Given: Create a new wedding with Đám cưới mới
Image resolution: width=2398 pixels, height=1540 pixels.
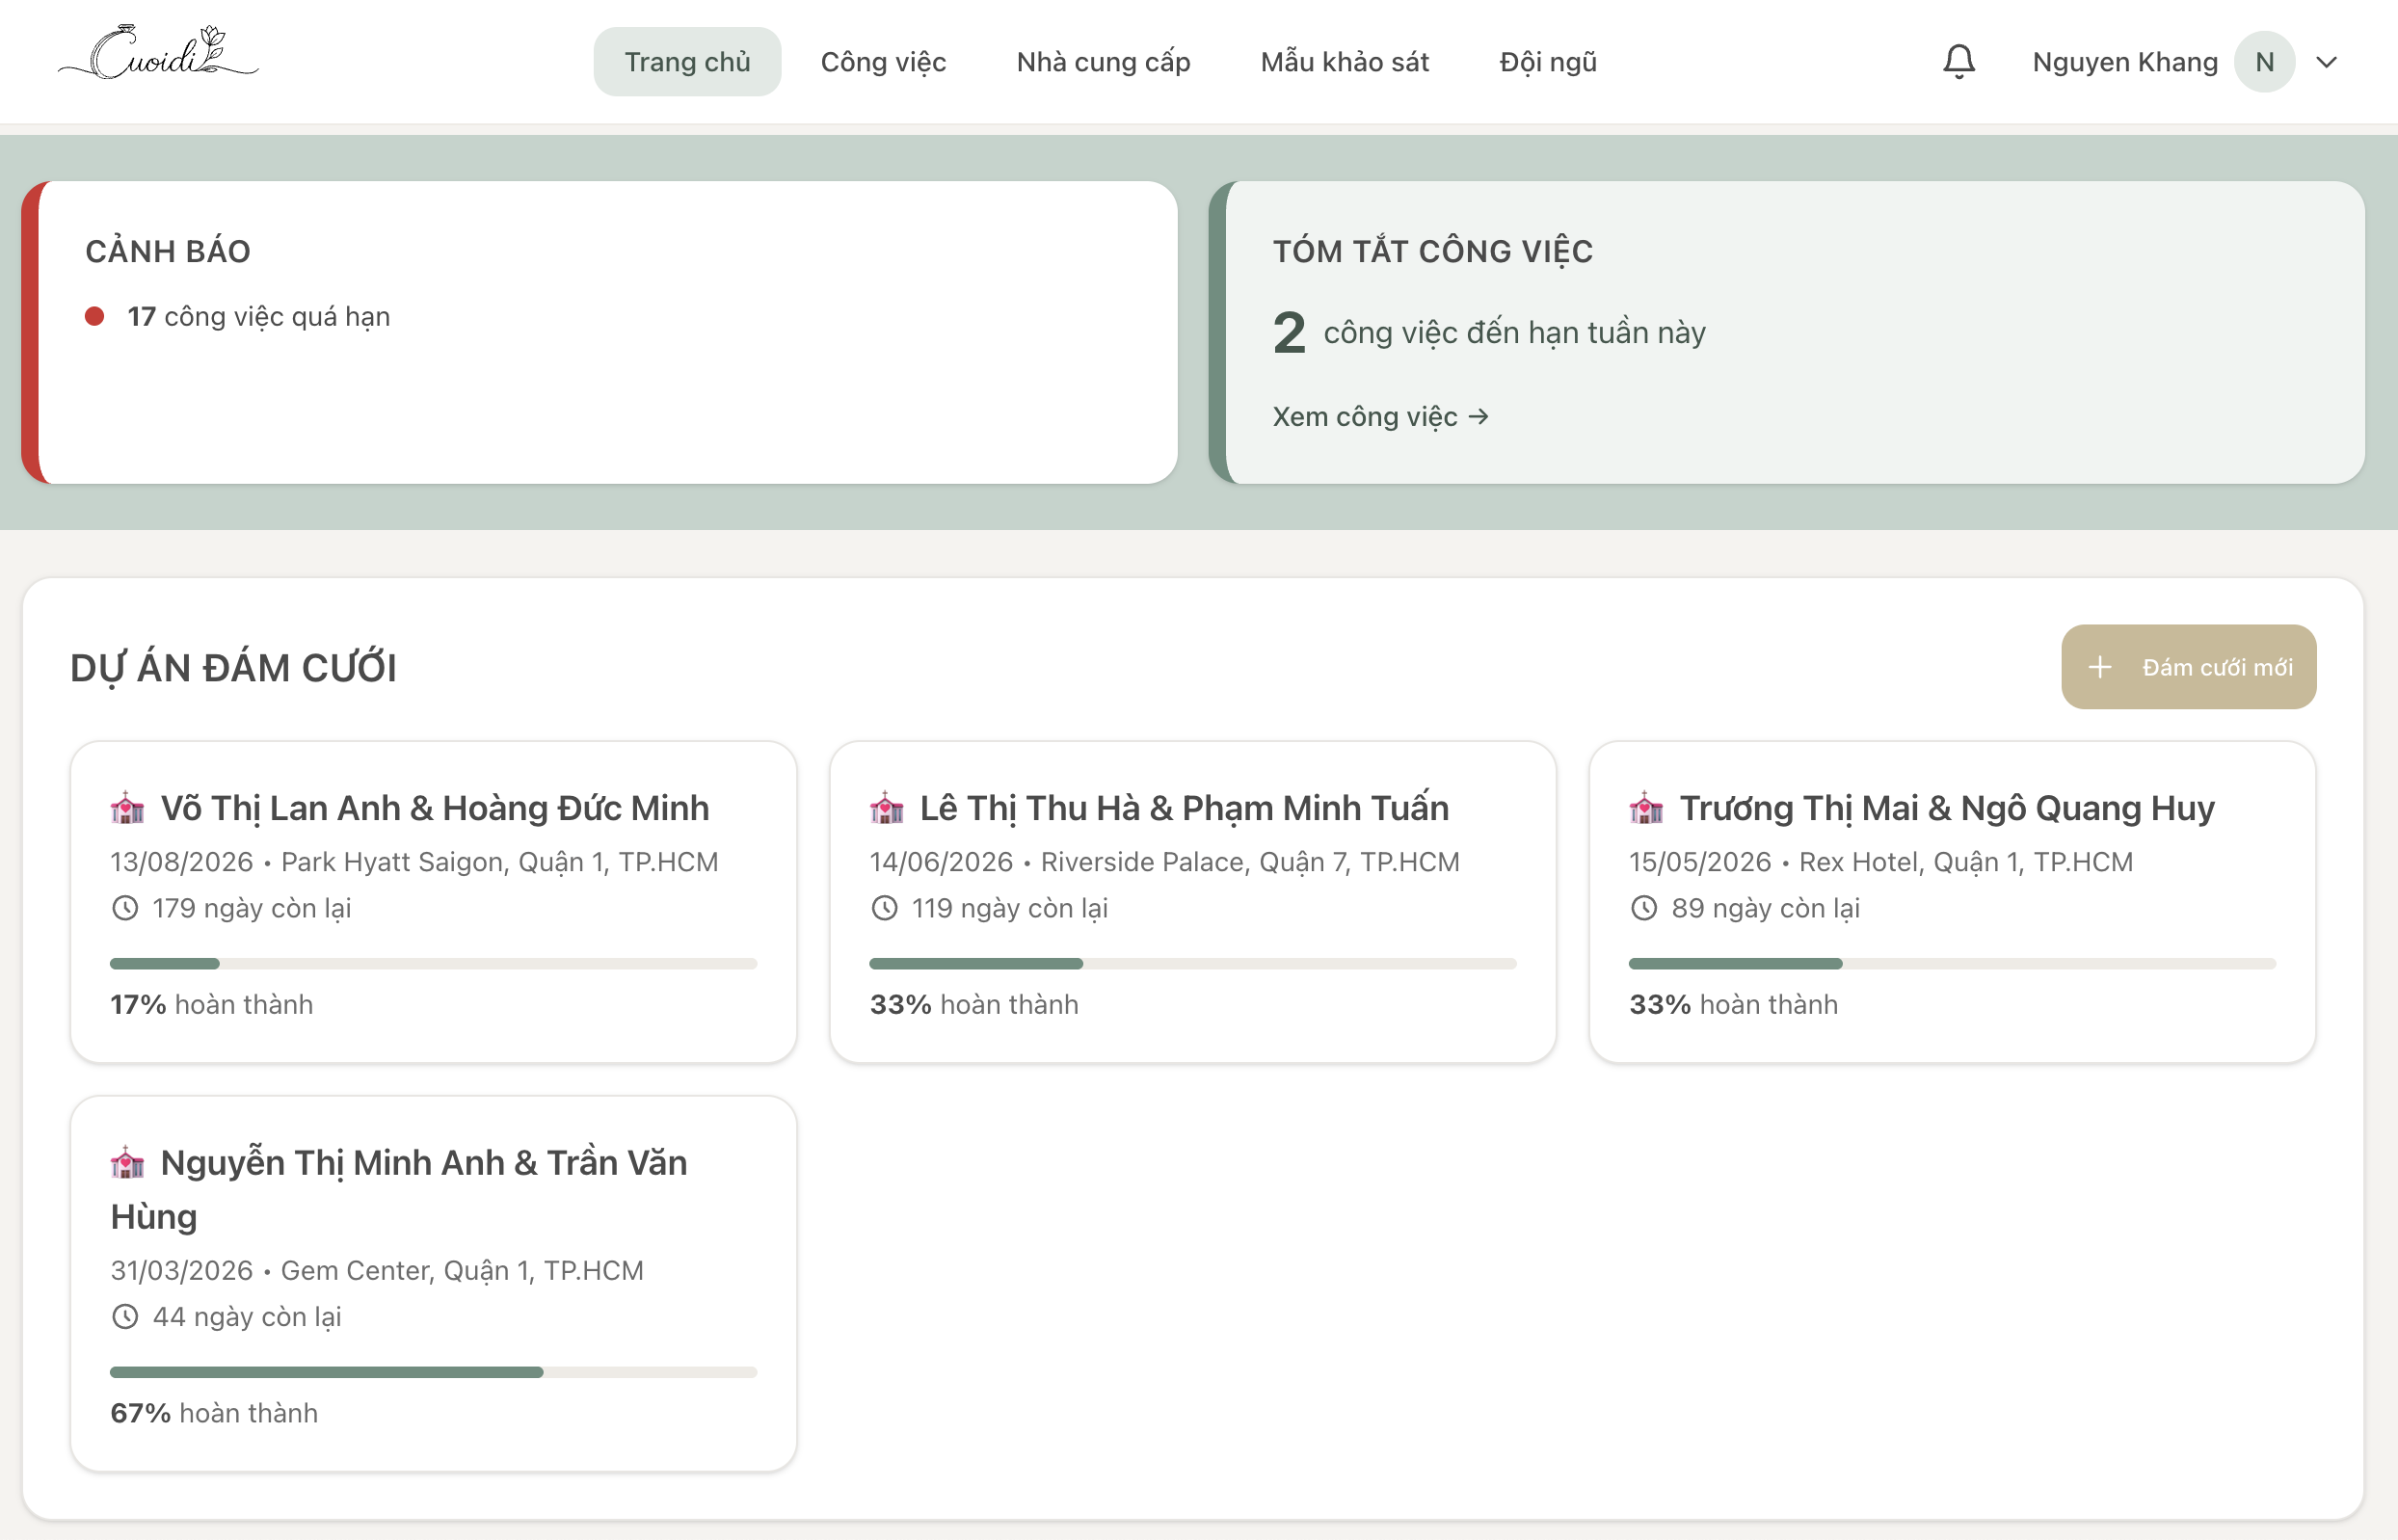Looking at the screenshot, I should [2189, 666].
